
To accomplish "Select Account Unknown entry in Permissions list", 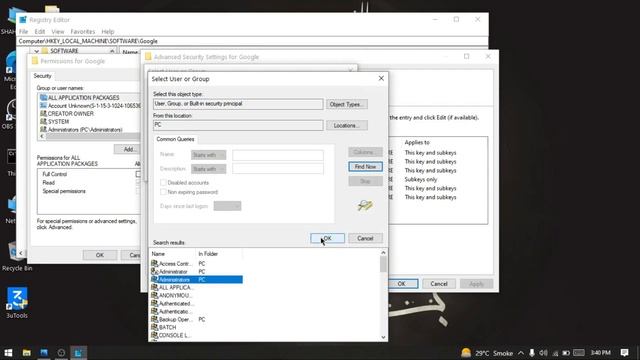I will click(90, 106).
